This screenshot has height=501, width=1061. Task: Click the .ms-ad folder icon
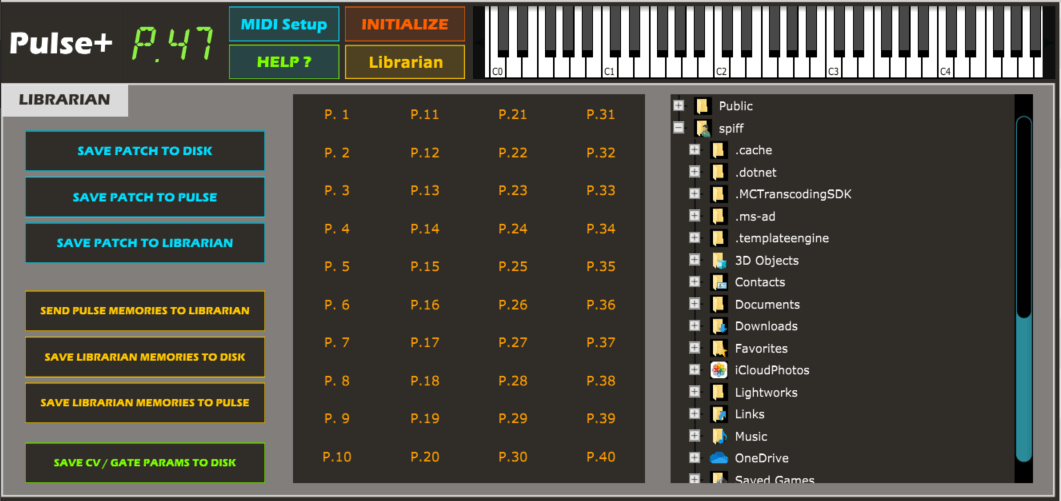(718, 216)
